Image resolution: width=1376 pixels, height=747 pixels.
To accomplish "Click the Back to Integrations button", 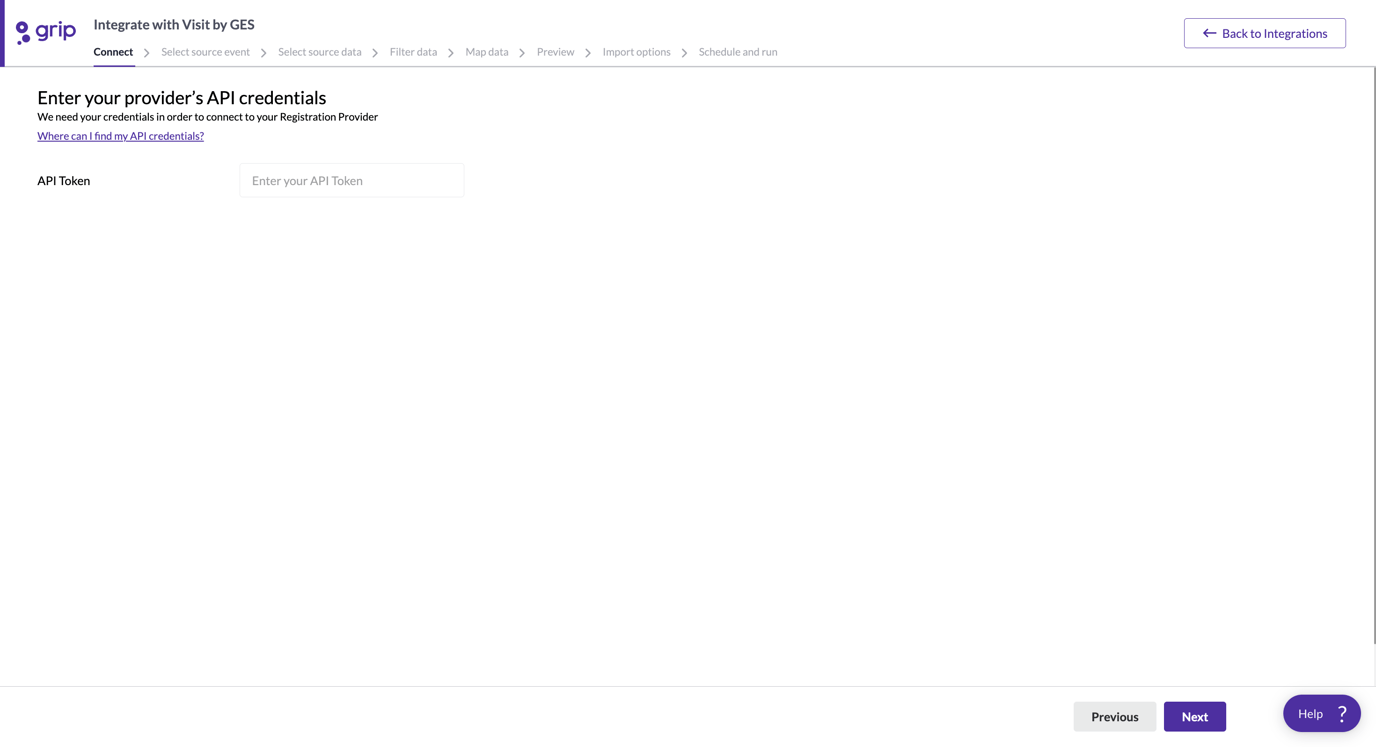I will coord(1264,33).
